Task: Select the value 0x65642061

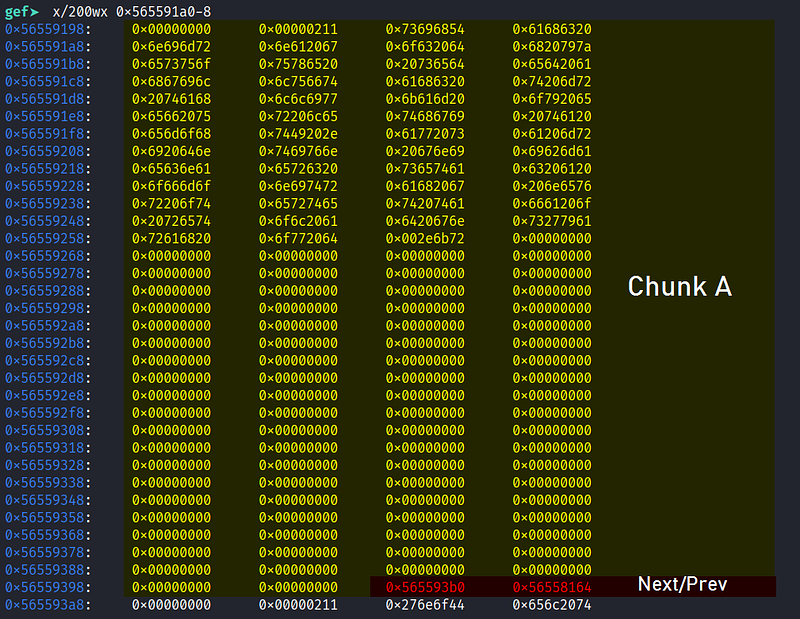Action: click(552, 64)
